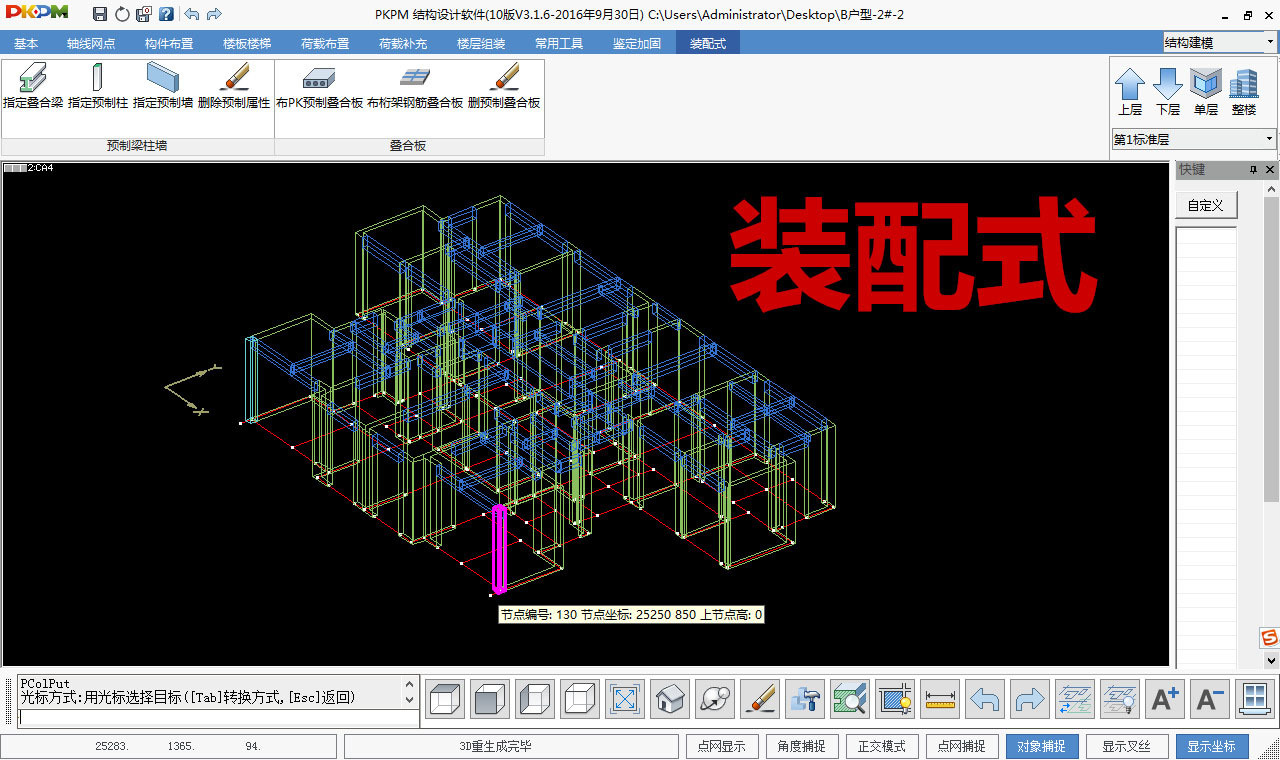Disable 对象捕捉 object snap

click(1042, 746)
